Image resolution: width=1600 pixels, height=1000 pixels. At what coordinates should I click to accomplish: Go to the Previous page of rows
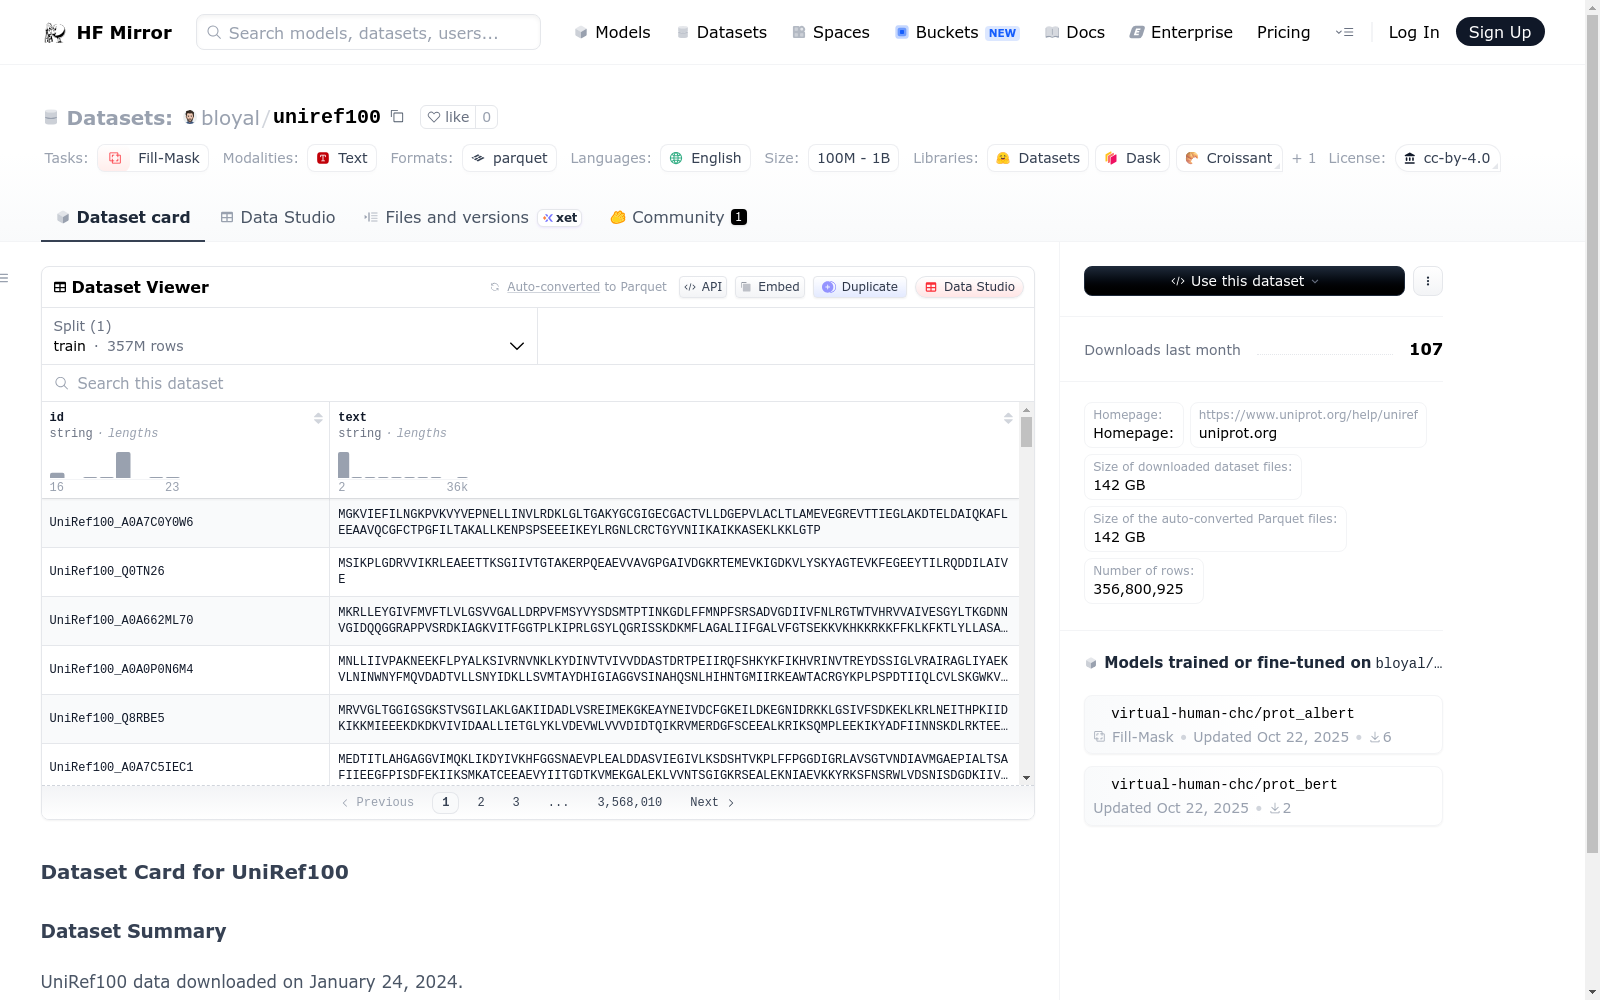pos(378,802)
